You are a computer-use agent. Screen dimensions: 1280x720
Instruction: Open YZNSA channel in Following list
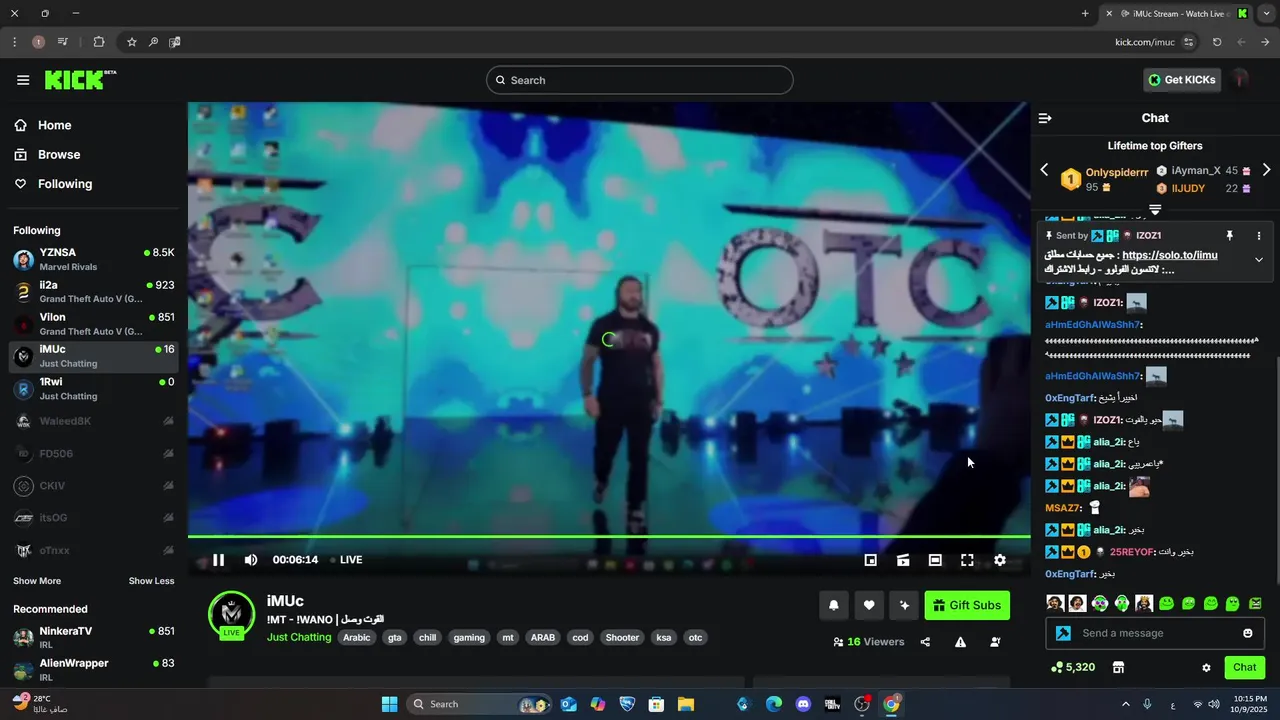point(95,259)
